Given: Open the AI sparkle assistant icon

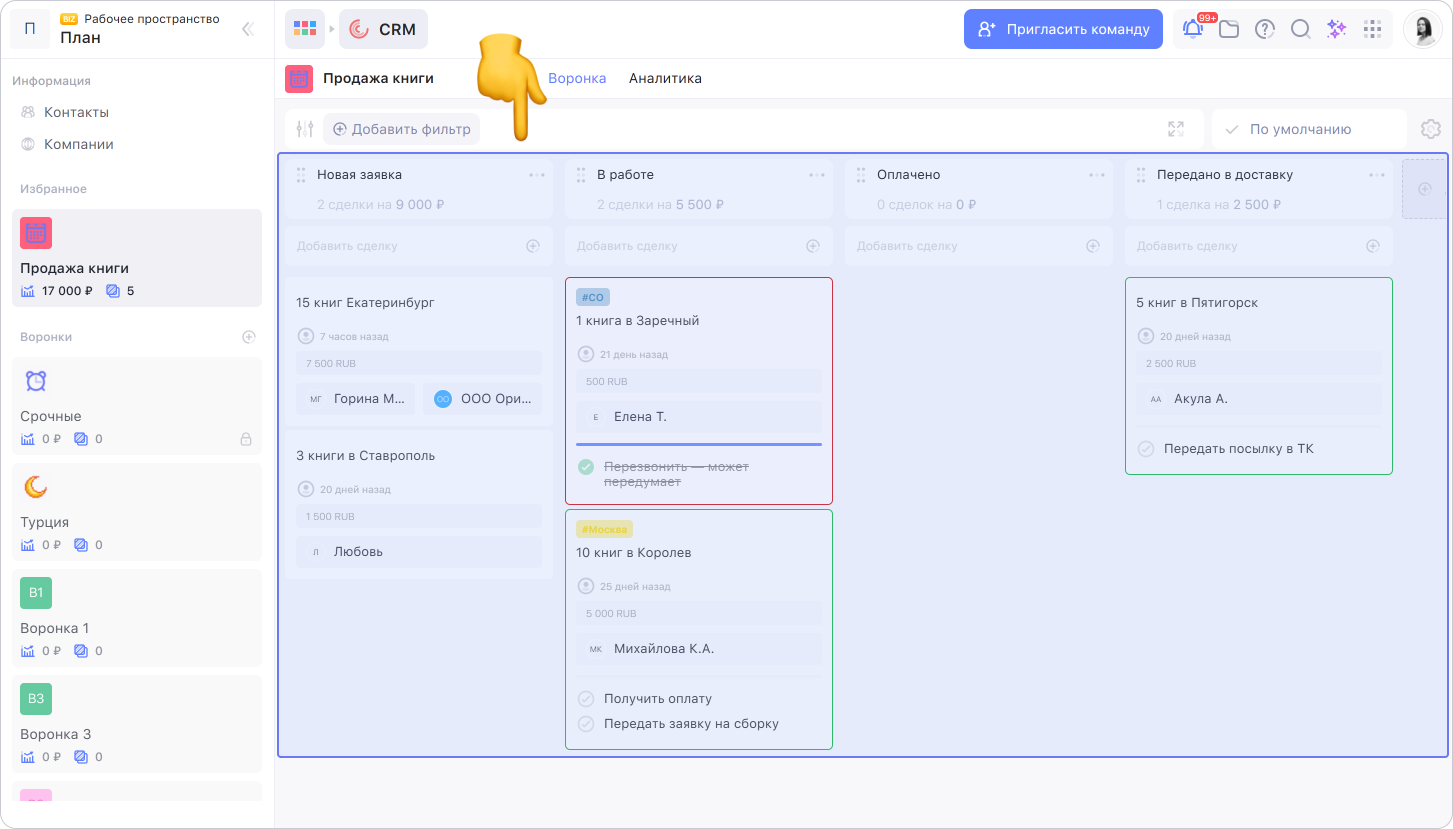Looking at the screenshot, I should click(x=1336, y=29).
